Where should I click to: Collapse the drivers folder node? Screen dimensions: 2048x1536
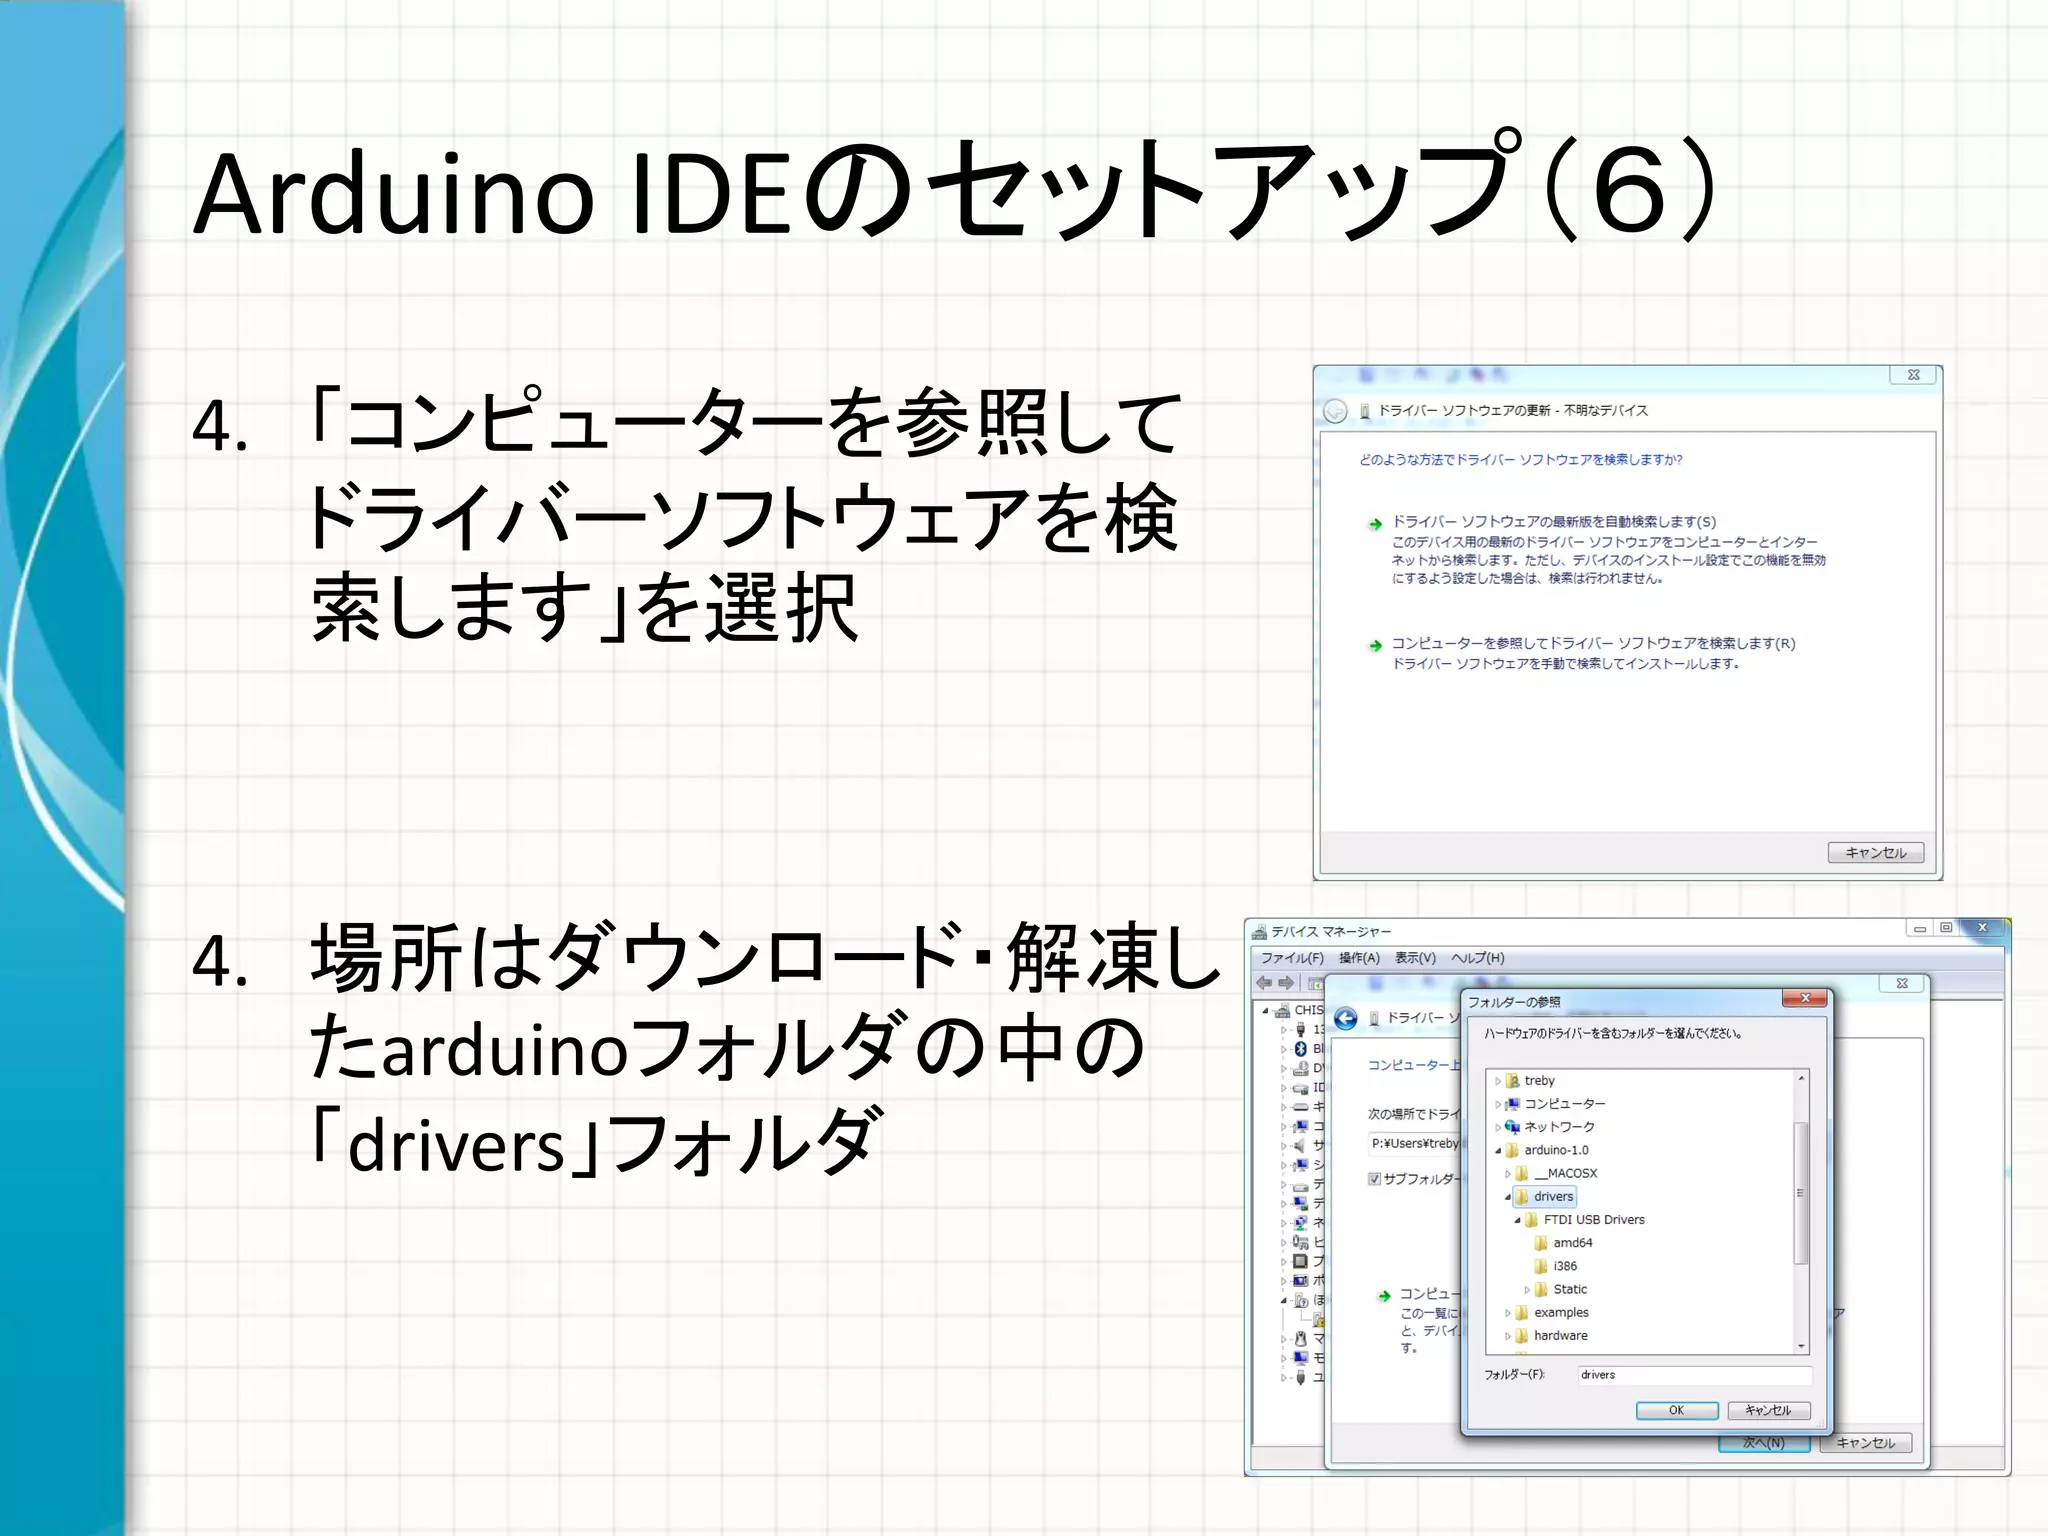pyautogui.click(x=1508, y=1197)
